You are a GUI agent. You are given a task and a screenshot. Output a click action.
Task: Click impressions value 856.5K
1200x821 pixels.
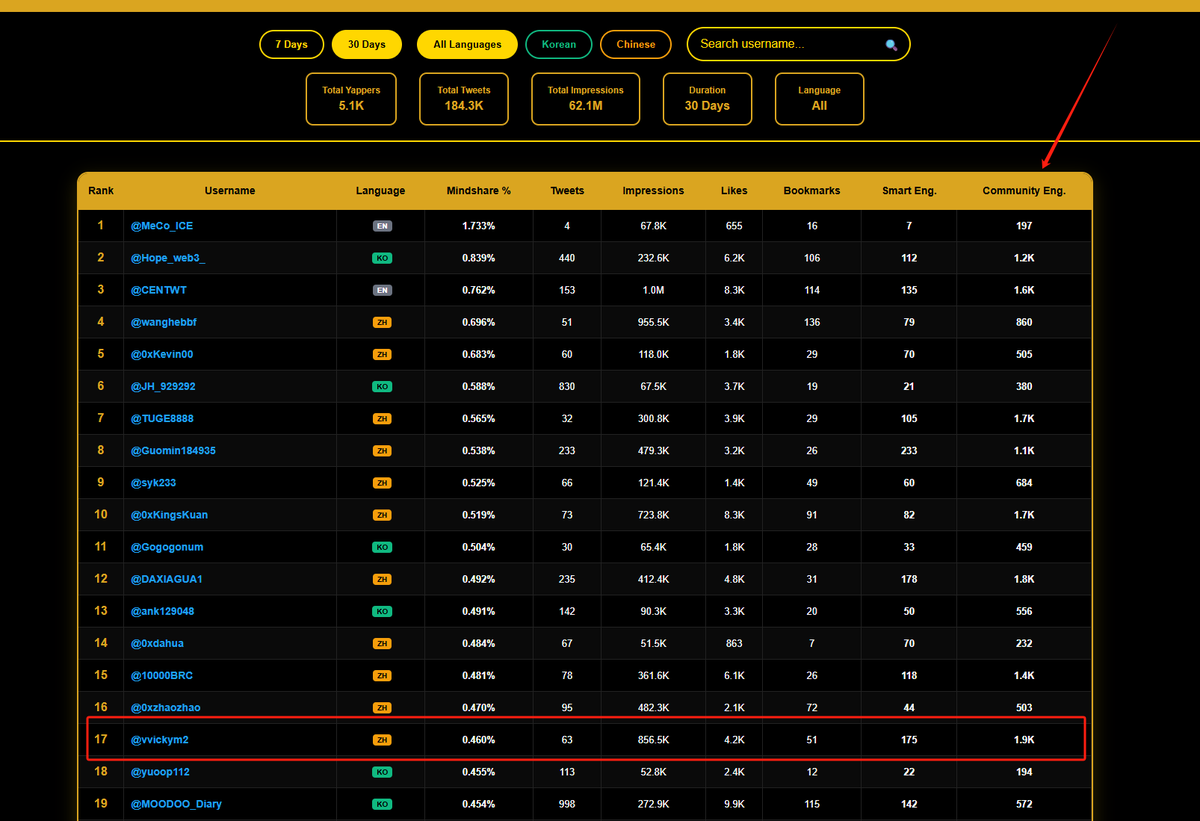click(653, 740)
